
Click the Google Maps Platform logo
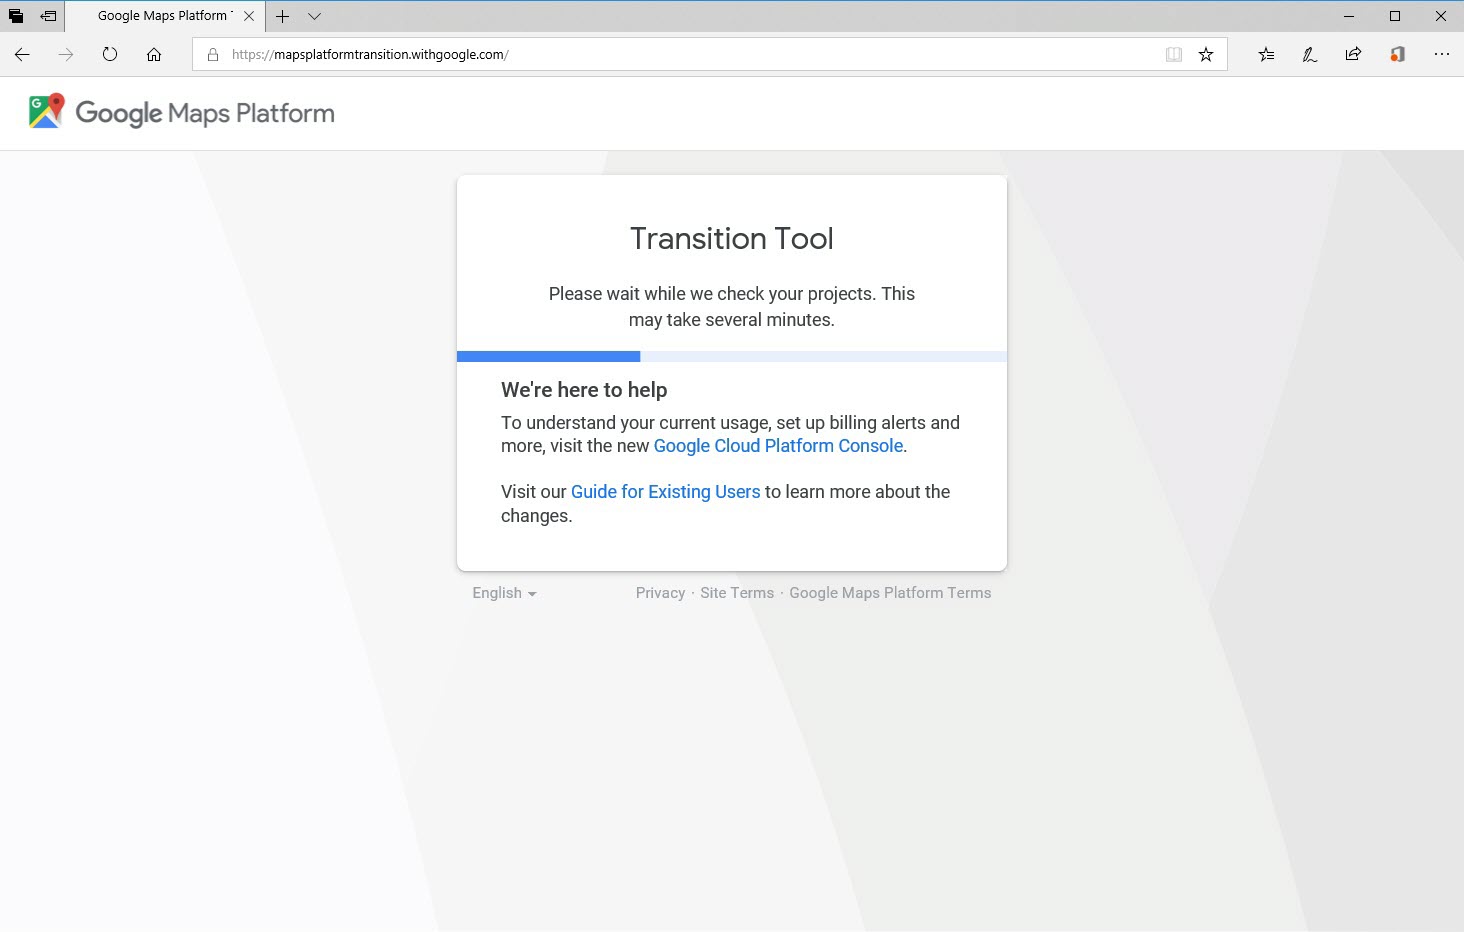[x=182, y=113]
